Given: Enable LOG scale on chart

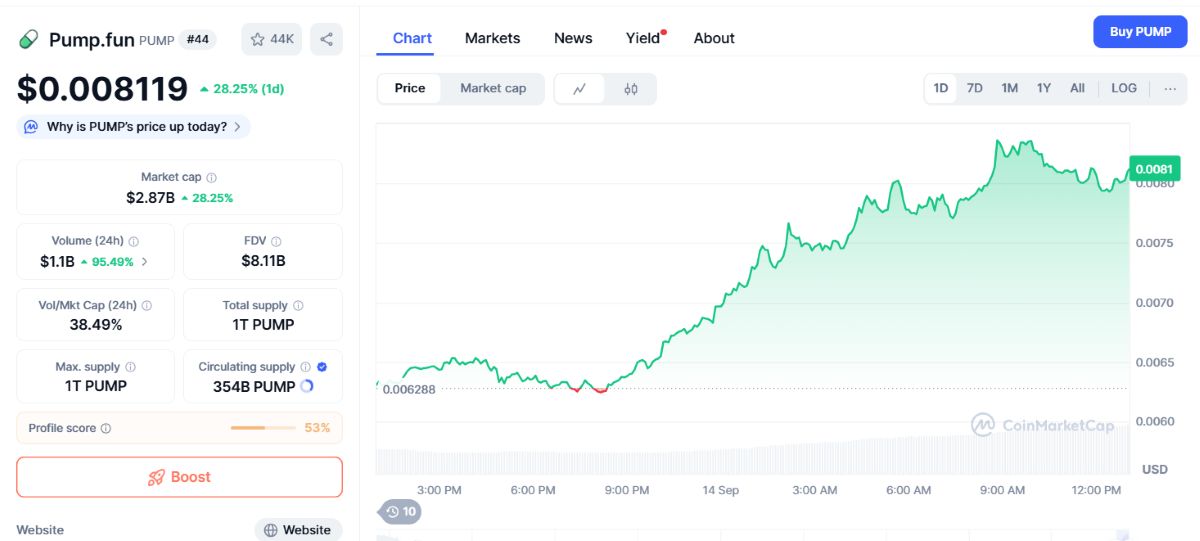Looking at the screenshot, I should [1124, 88].
